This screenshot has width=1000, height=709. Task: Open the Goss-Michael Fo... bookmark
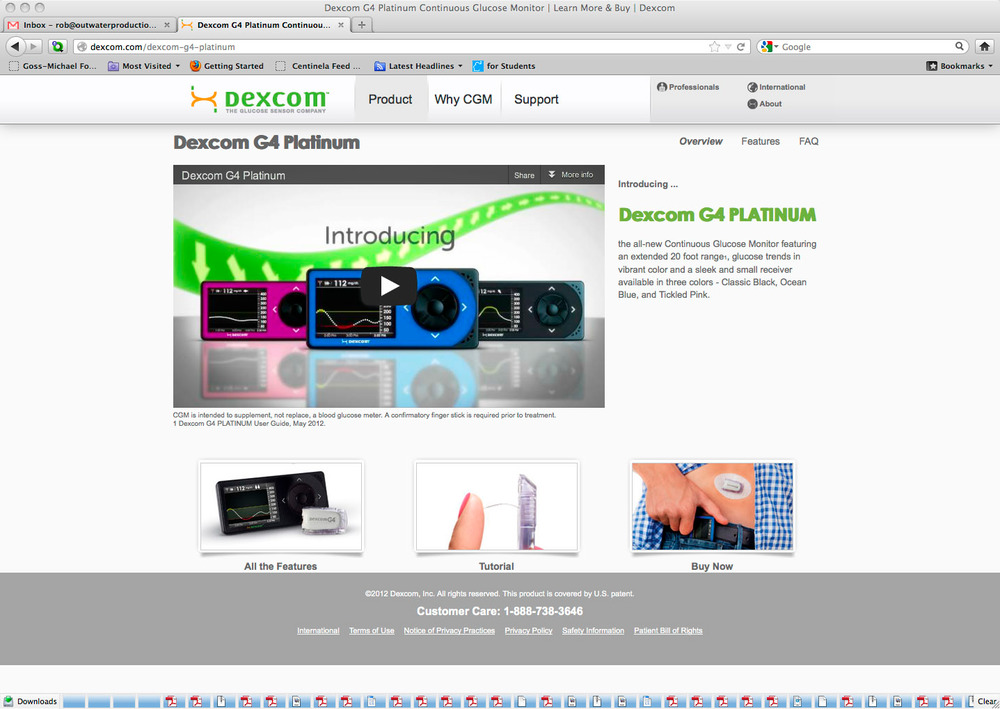(x=53, y=66)
